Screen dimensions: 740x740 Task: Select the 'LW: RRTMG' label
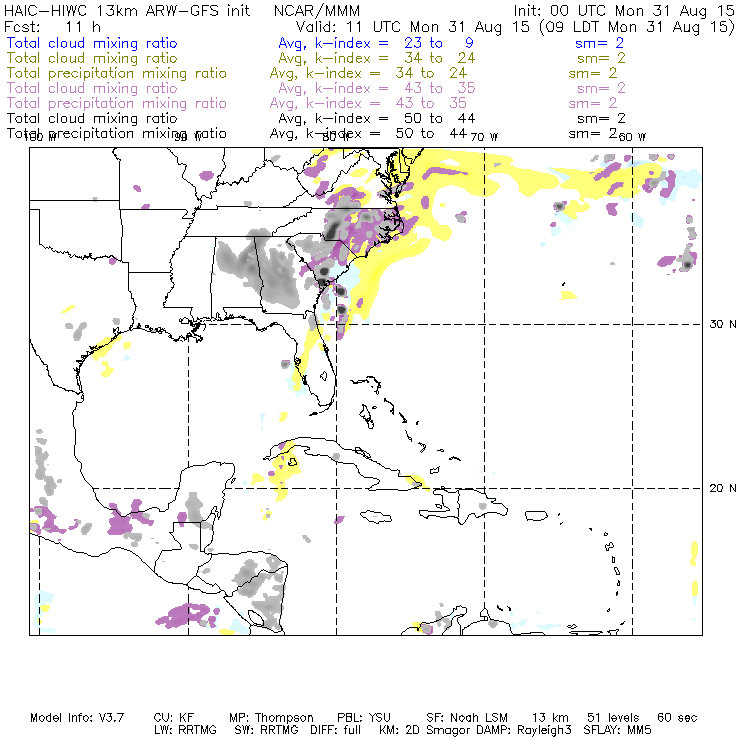185,730
